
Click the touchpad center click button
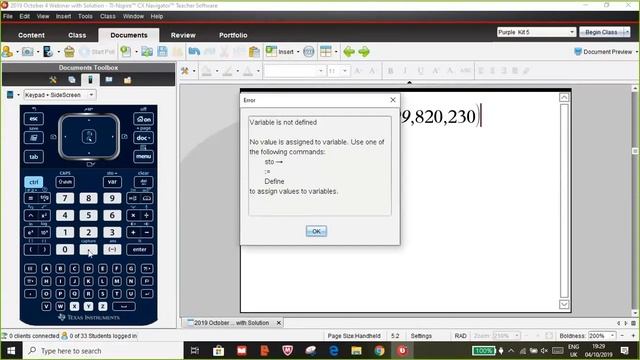(89, 136)
